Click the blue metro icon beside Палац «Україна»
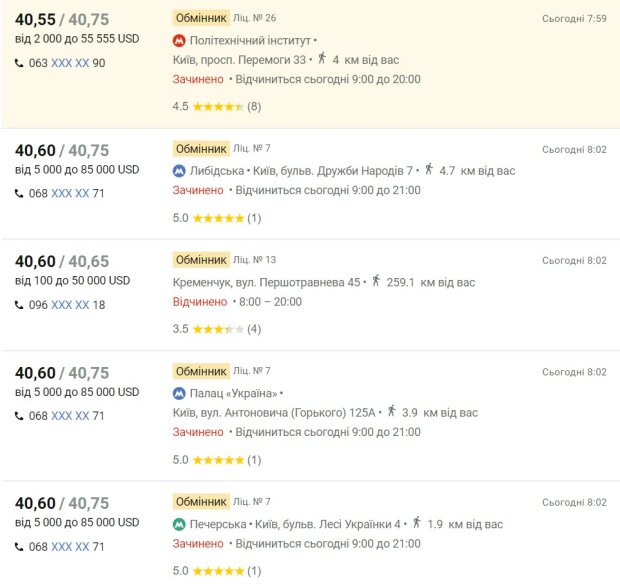This screenshot has height=585, width=620. (x=179, y=393)
